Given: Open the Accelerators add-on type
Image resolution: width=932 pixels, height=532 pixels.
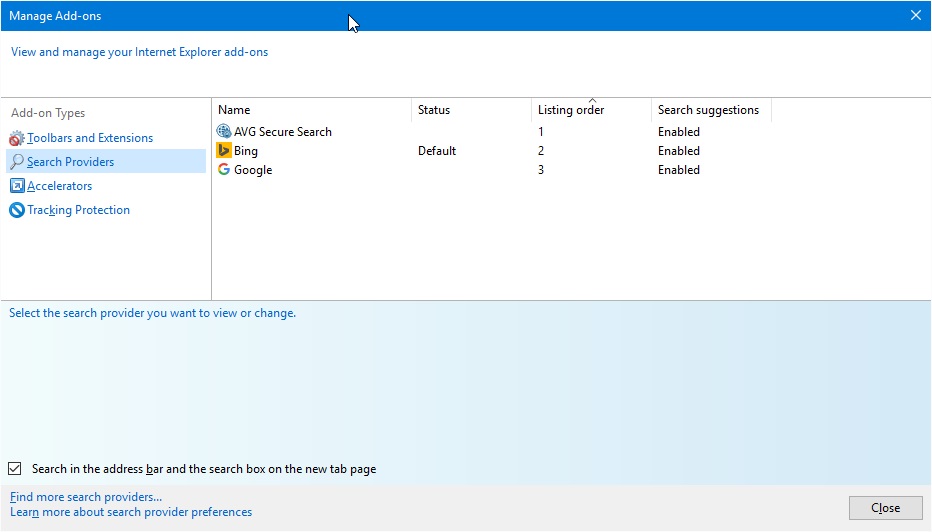Looking at the screenshot, I should [x=59, y=186].
